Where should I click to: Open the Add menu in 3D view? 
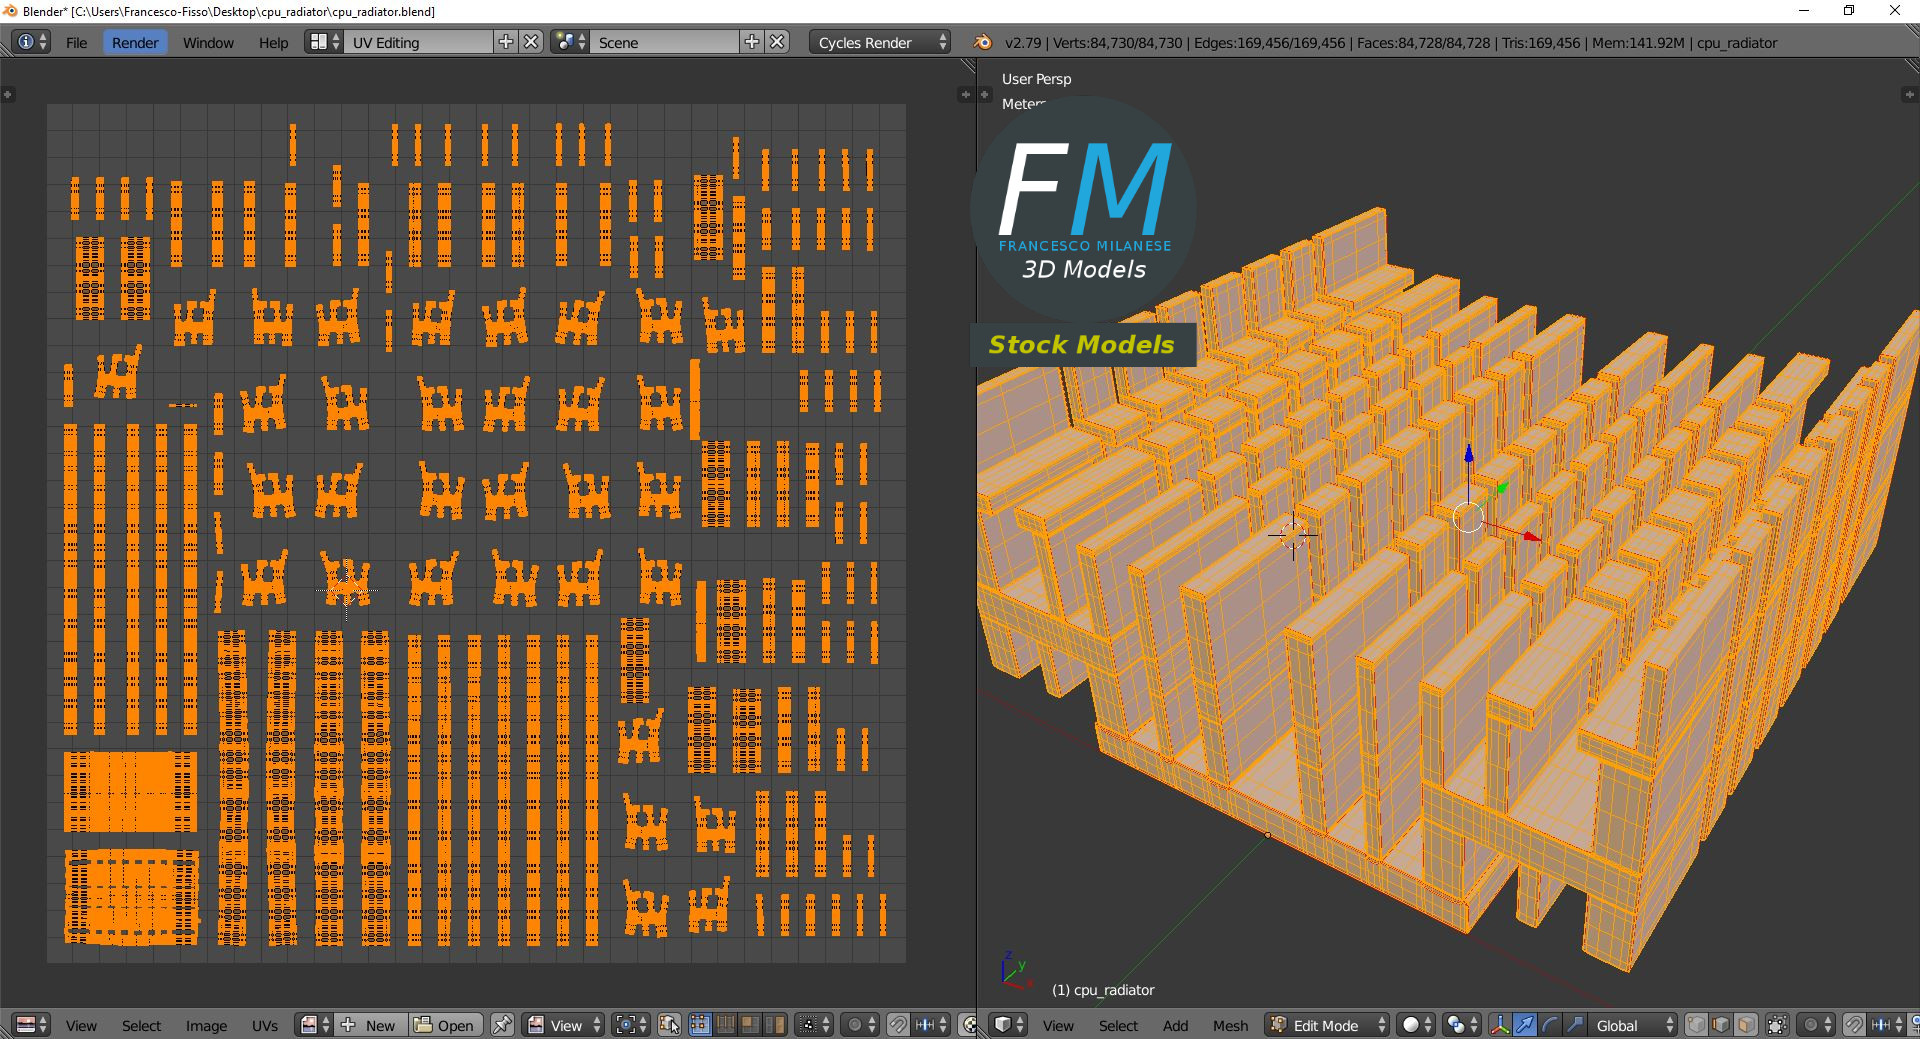pos(1175,1025)
